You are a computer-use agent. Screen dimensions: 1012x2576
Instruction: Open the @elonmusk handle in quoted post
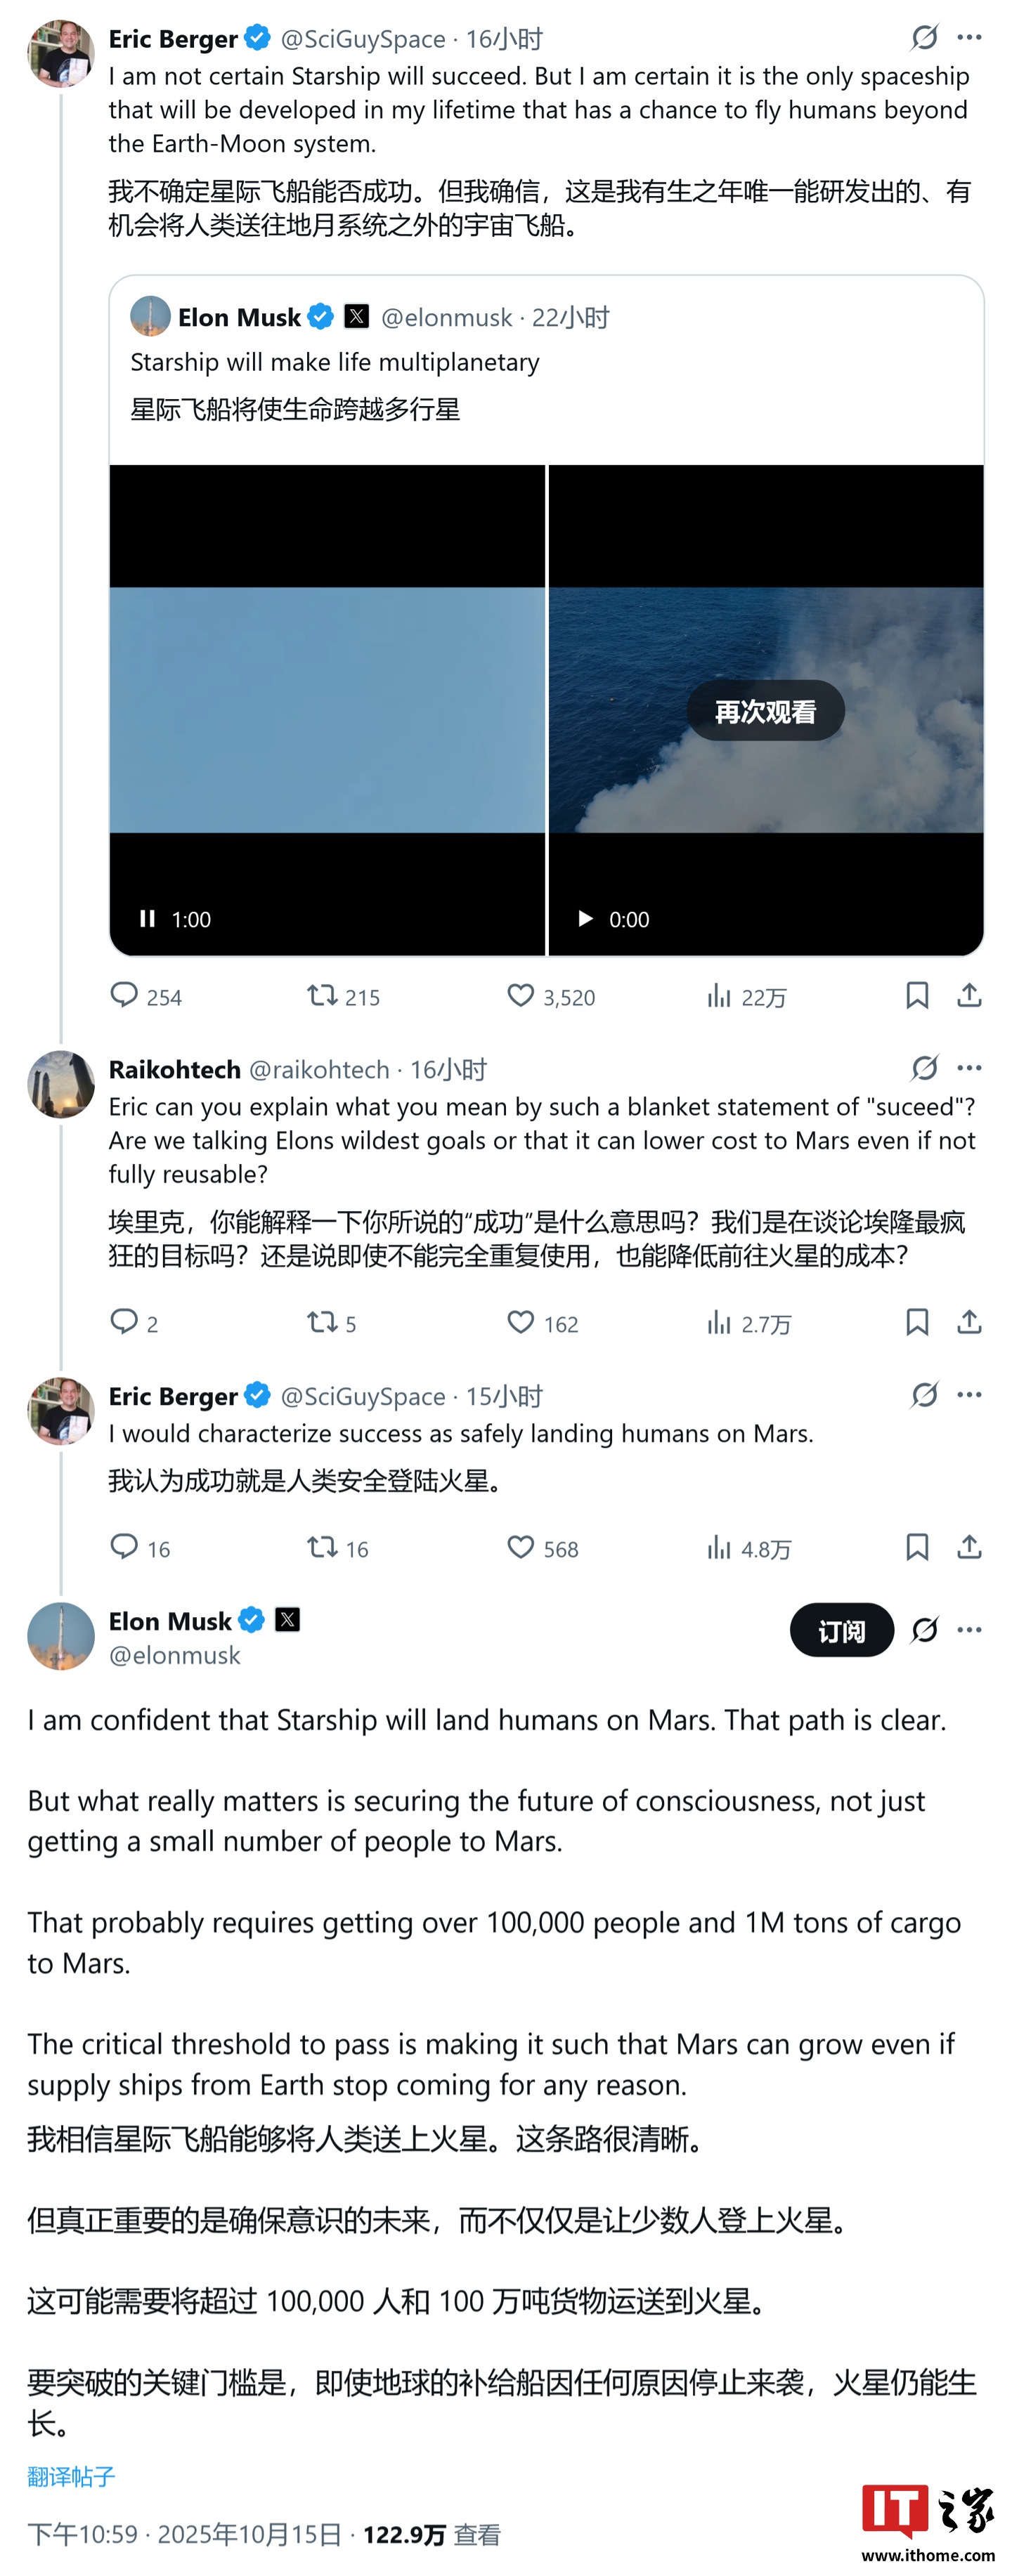446,317
